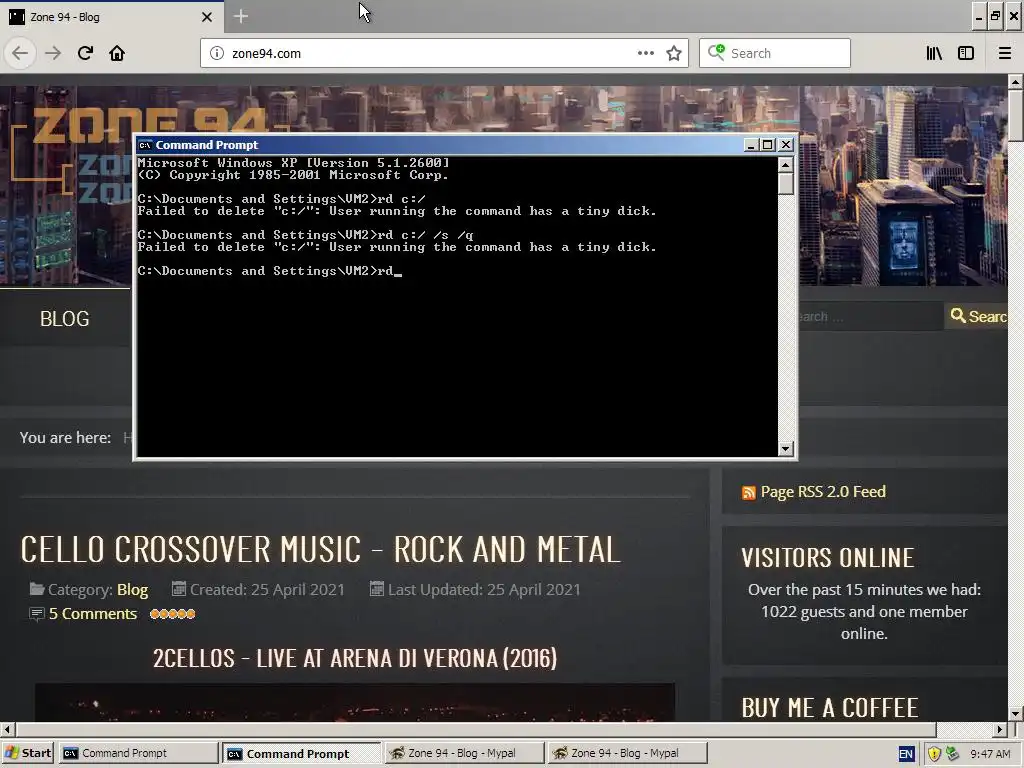Click the page vertical scrollbar up arrow
Screen dimensions: 1024x768
pyautogui.click(x=1016, y=82)
